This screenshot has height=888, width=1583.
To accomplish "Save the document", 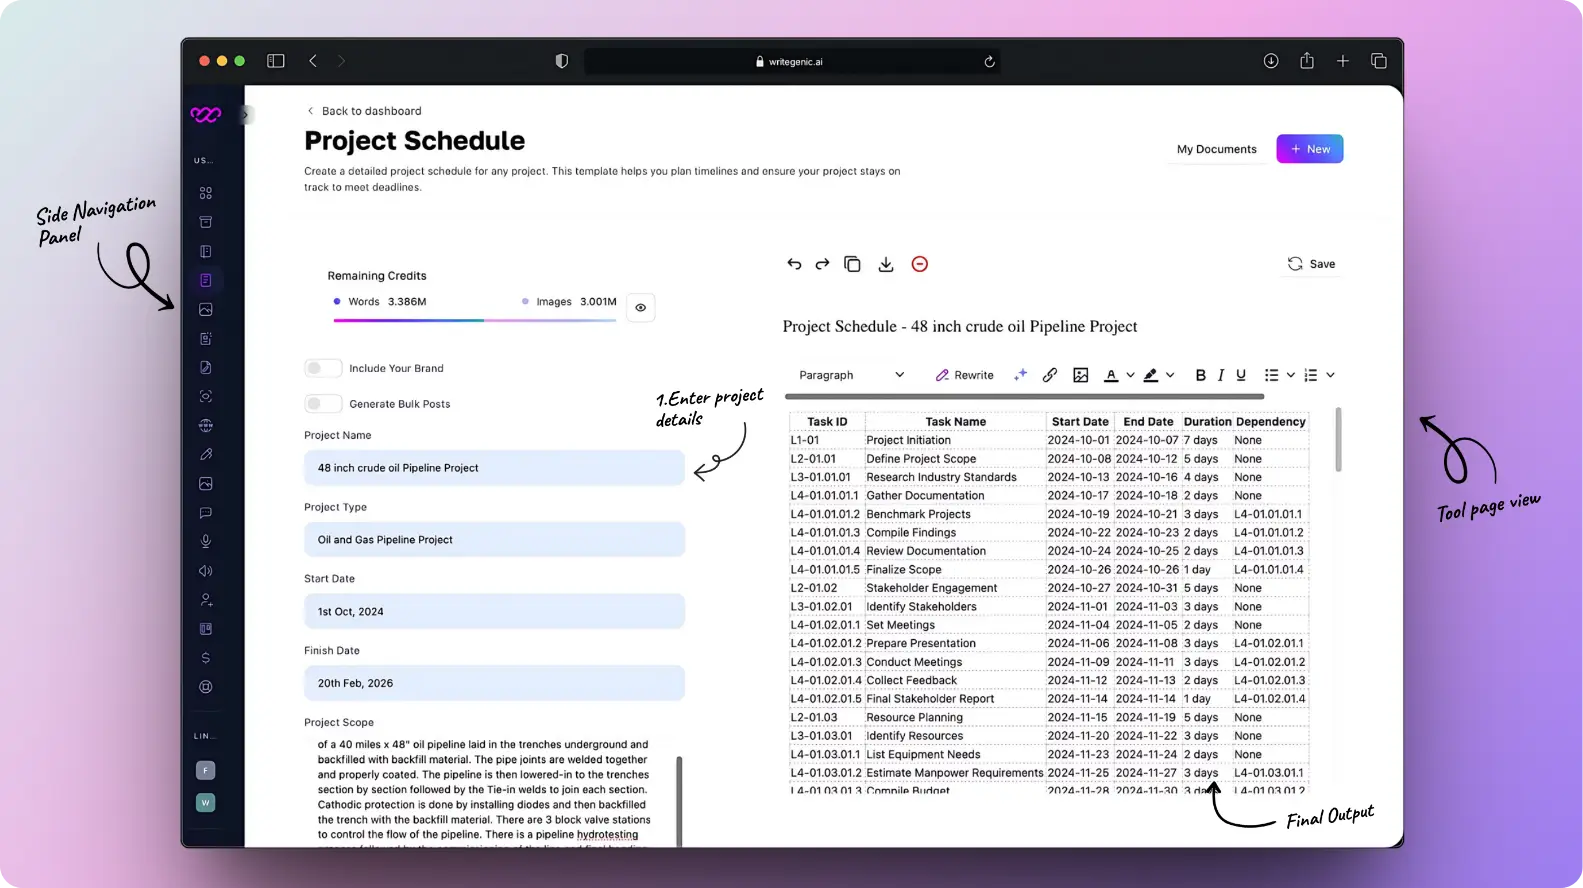I will [1312, 264].
